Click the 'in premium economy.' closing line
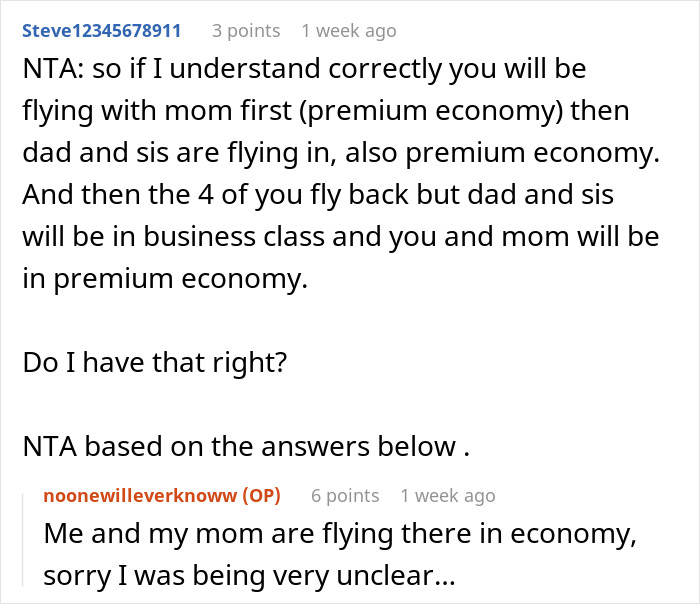This screenshot has height=604, width=700. click(165, 279)
